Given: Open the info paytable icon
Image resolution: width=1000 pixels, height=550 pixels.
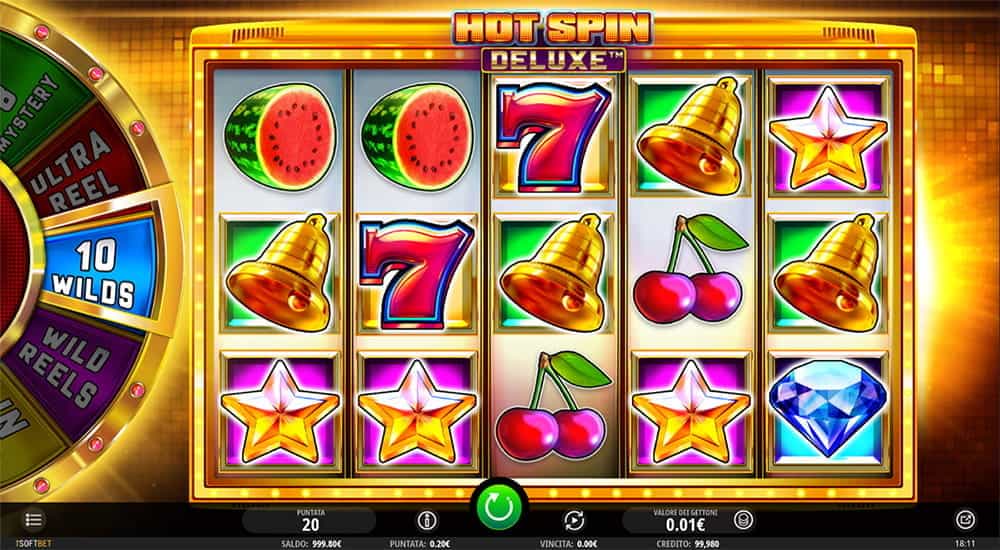Looking at the screenshot, I should pyautogui.click(x=427, y=520).
